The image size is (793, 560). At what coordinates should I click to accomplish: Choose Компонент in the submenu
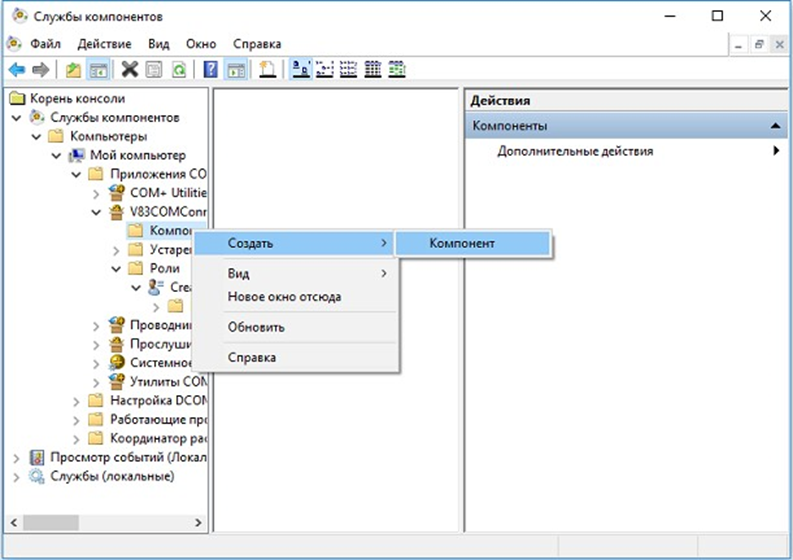pos(472,243)
